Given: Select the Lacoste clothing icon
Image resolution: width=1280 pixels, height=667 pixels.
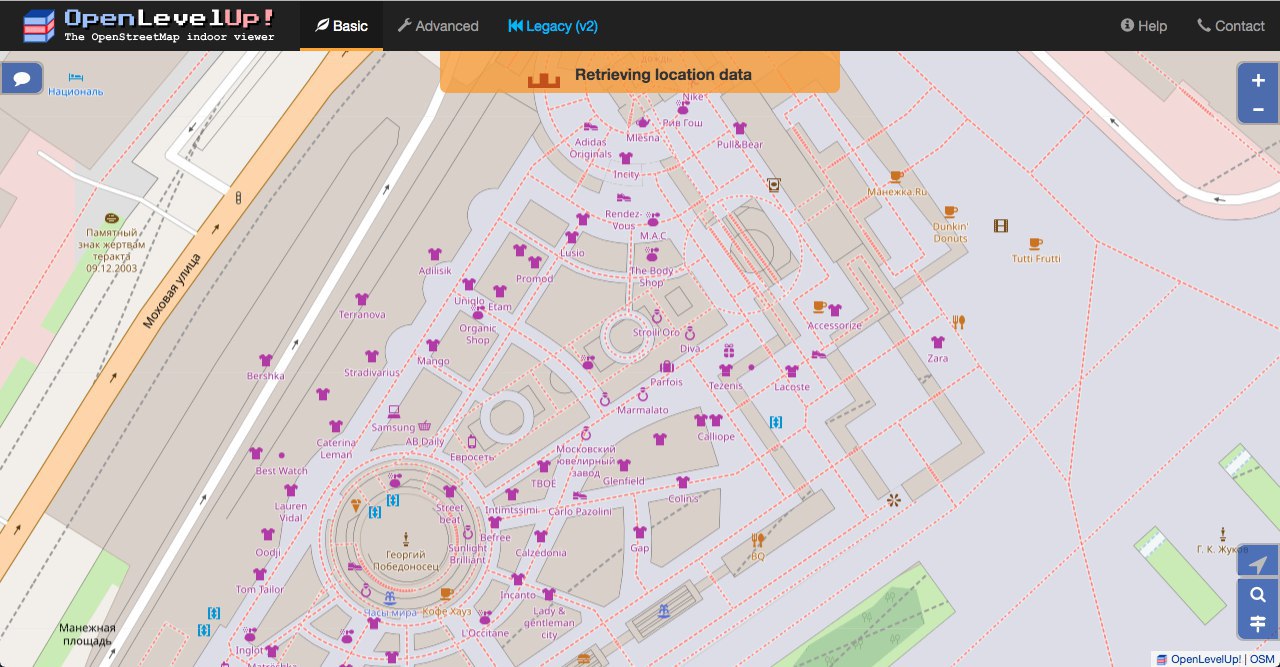Looking at the screenshot, I should (792, 371).
